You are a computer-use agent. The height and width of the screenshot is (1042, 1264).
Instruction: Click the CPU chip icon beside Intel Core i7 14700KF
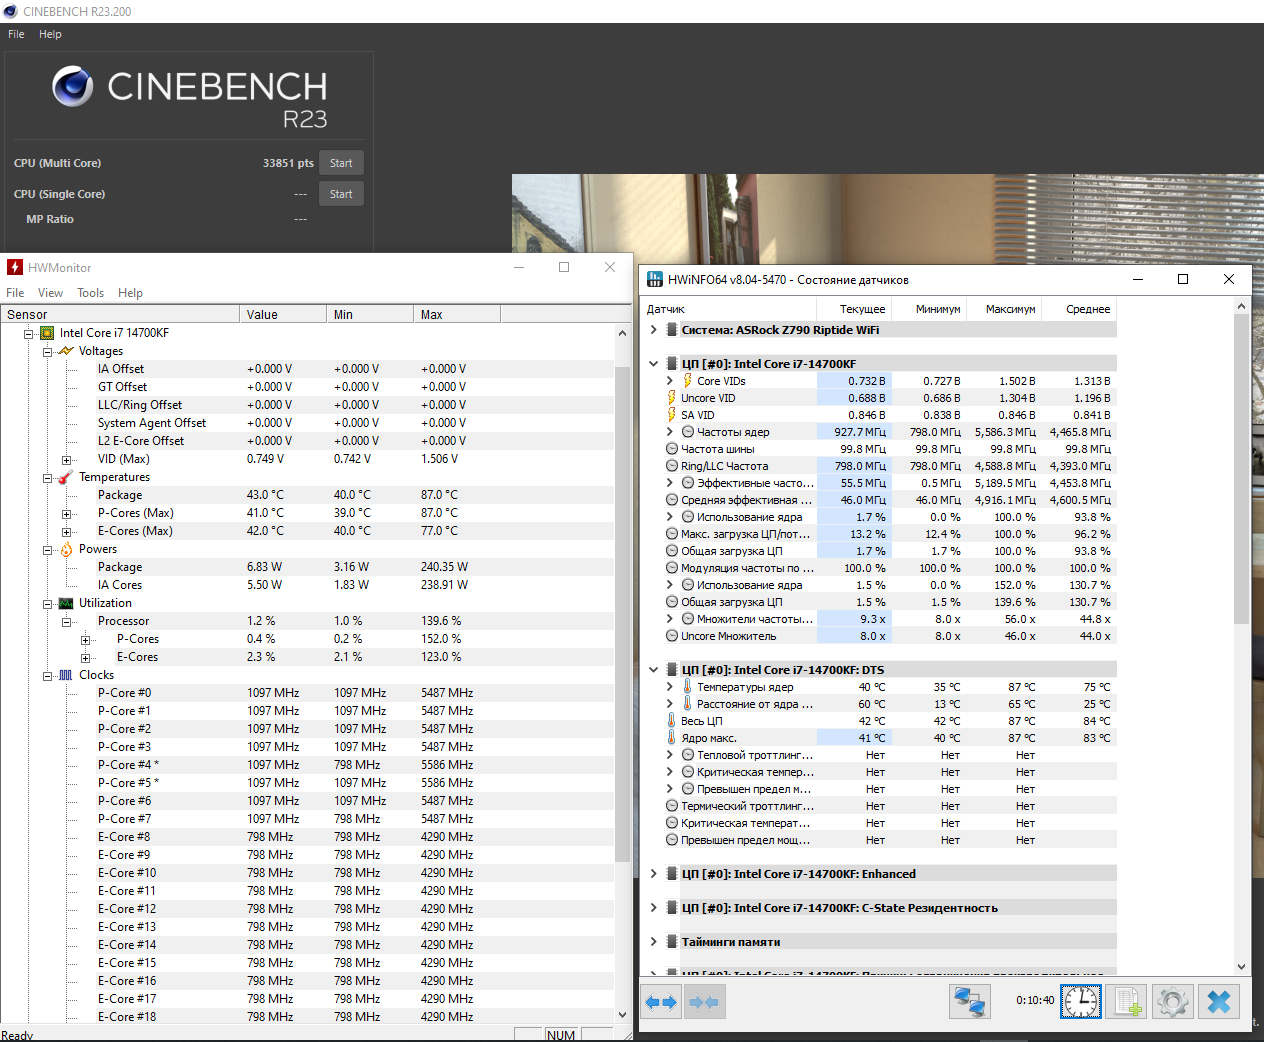coord(47,333)
